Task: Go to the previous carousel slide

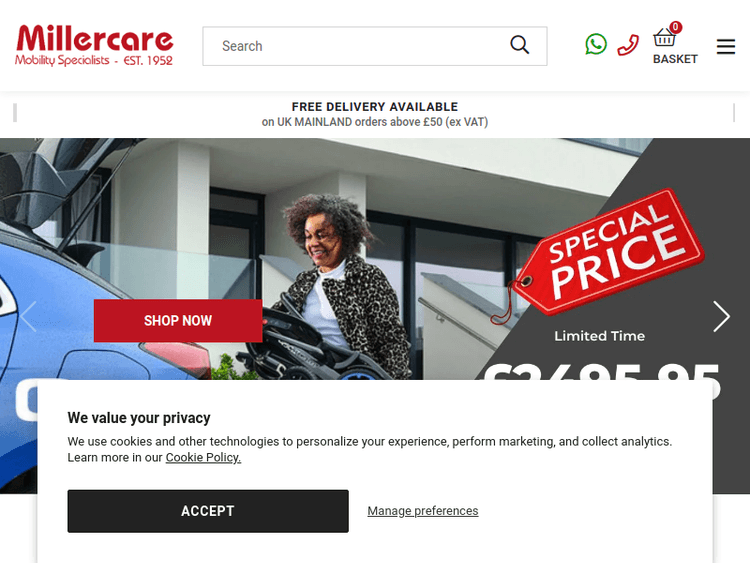Action: click(28, 316)
